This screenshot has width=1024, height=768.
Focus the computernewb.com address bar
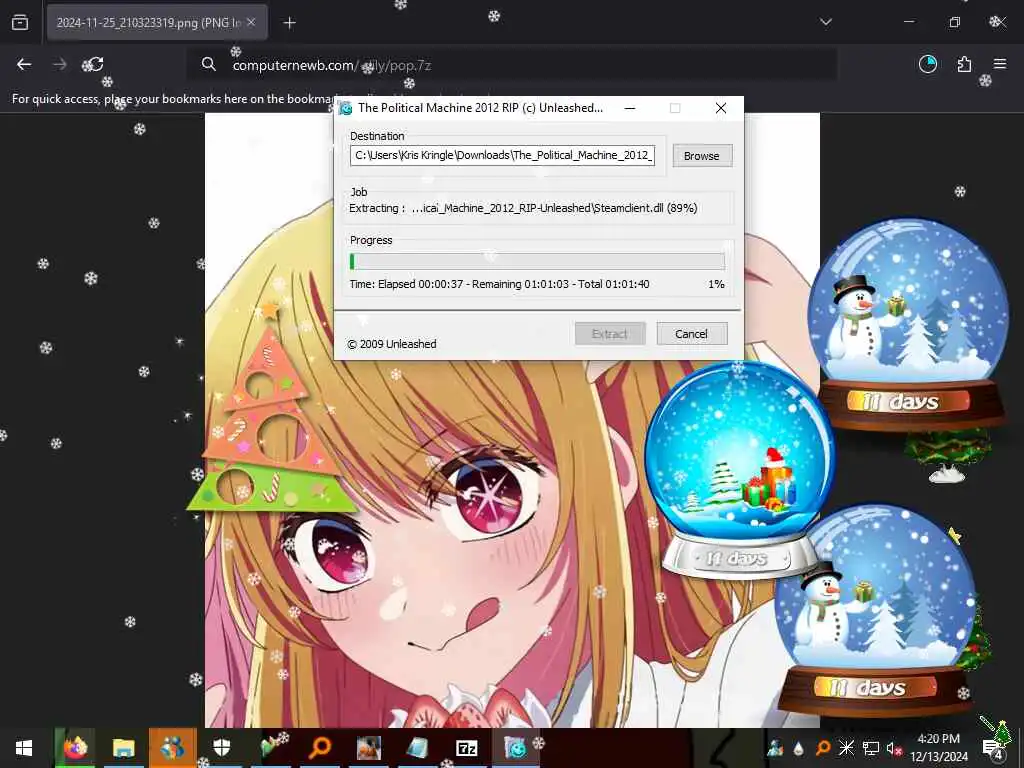(511, 65)
